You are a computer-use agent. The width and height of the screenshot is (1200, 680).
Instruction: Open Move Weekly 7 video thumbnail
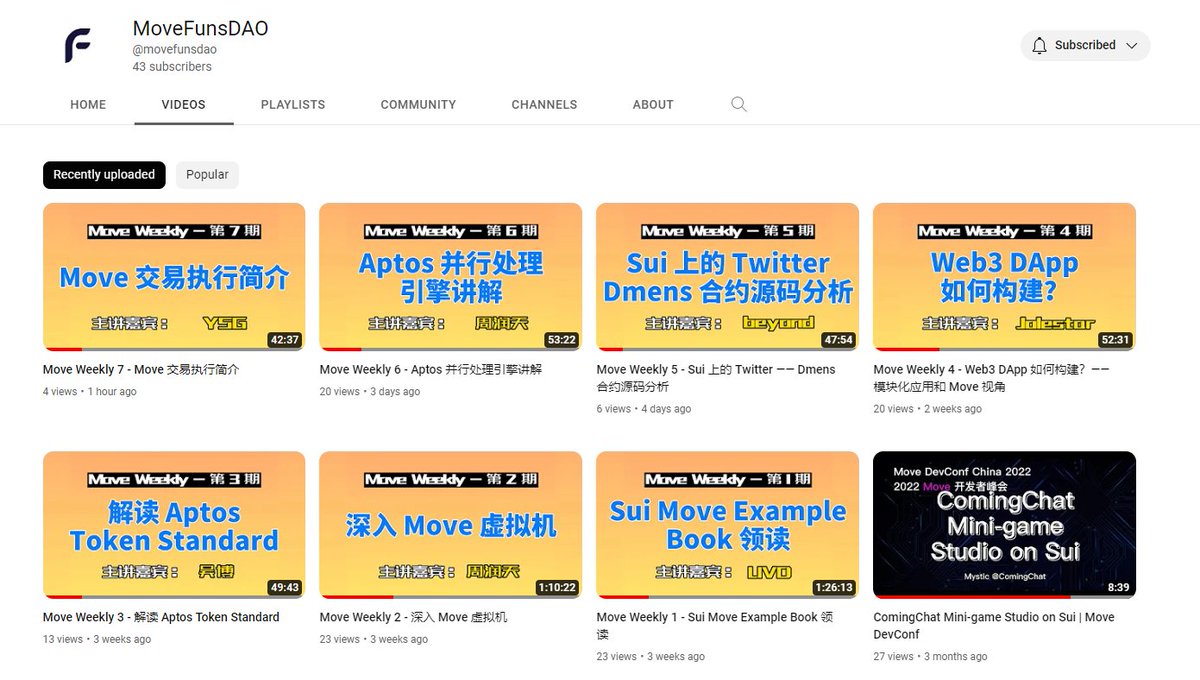tap(174, 277)
